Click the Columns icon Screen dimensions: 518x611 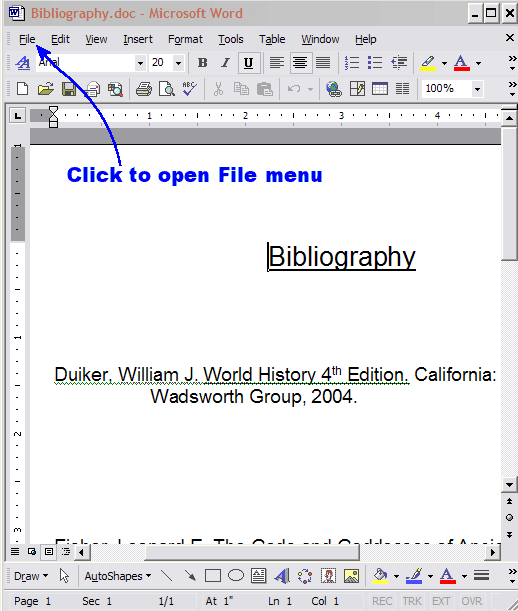[402, 89]
